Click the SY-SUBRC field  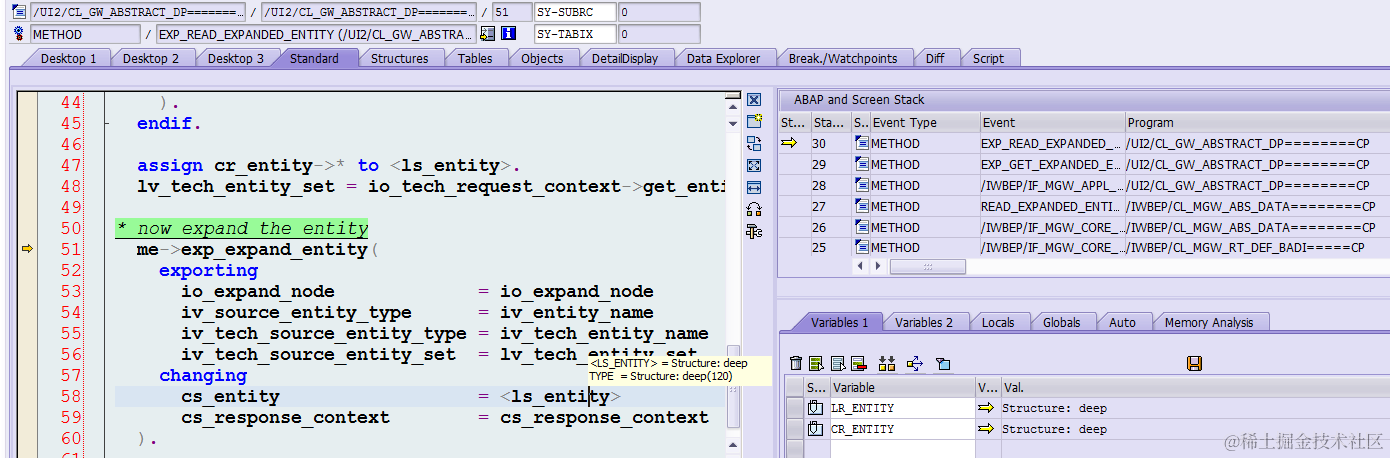coord(574,13)
